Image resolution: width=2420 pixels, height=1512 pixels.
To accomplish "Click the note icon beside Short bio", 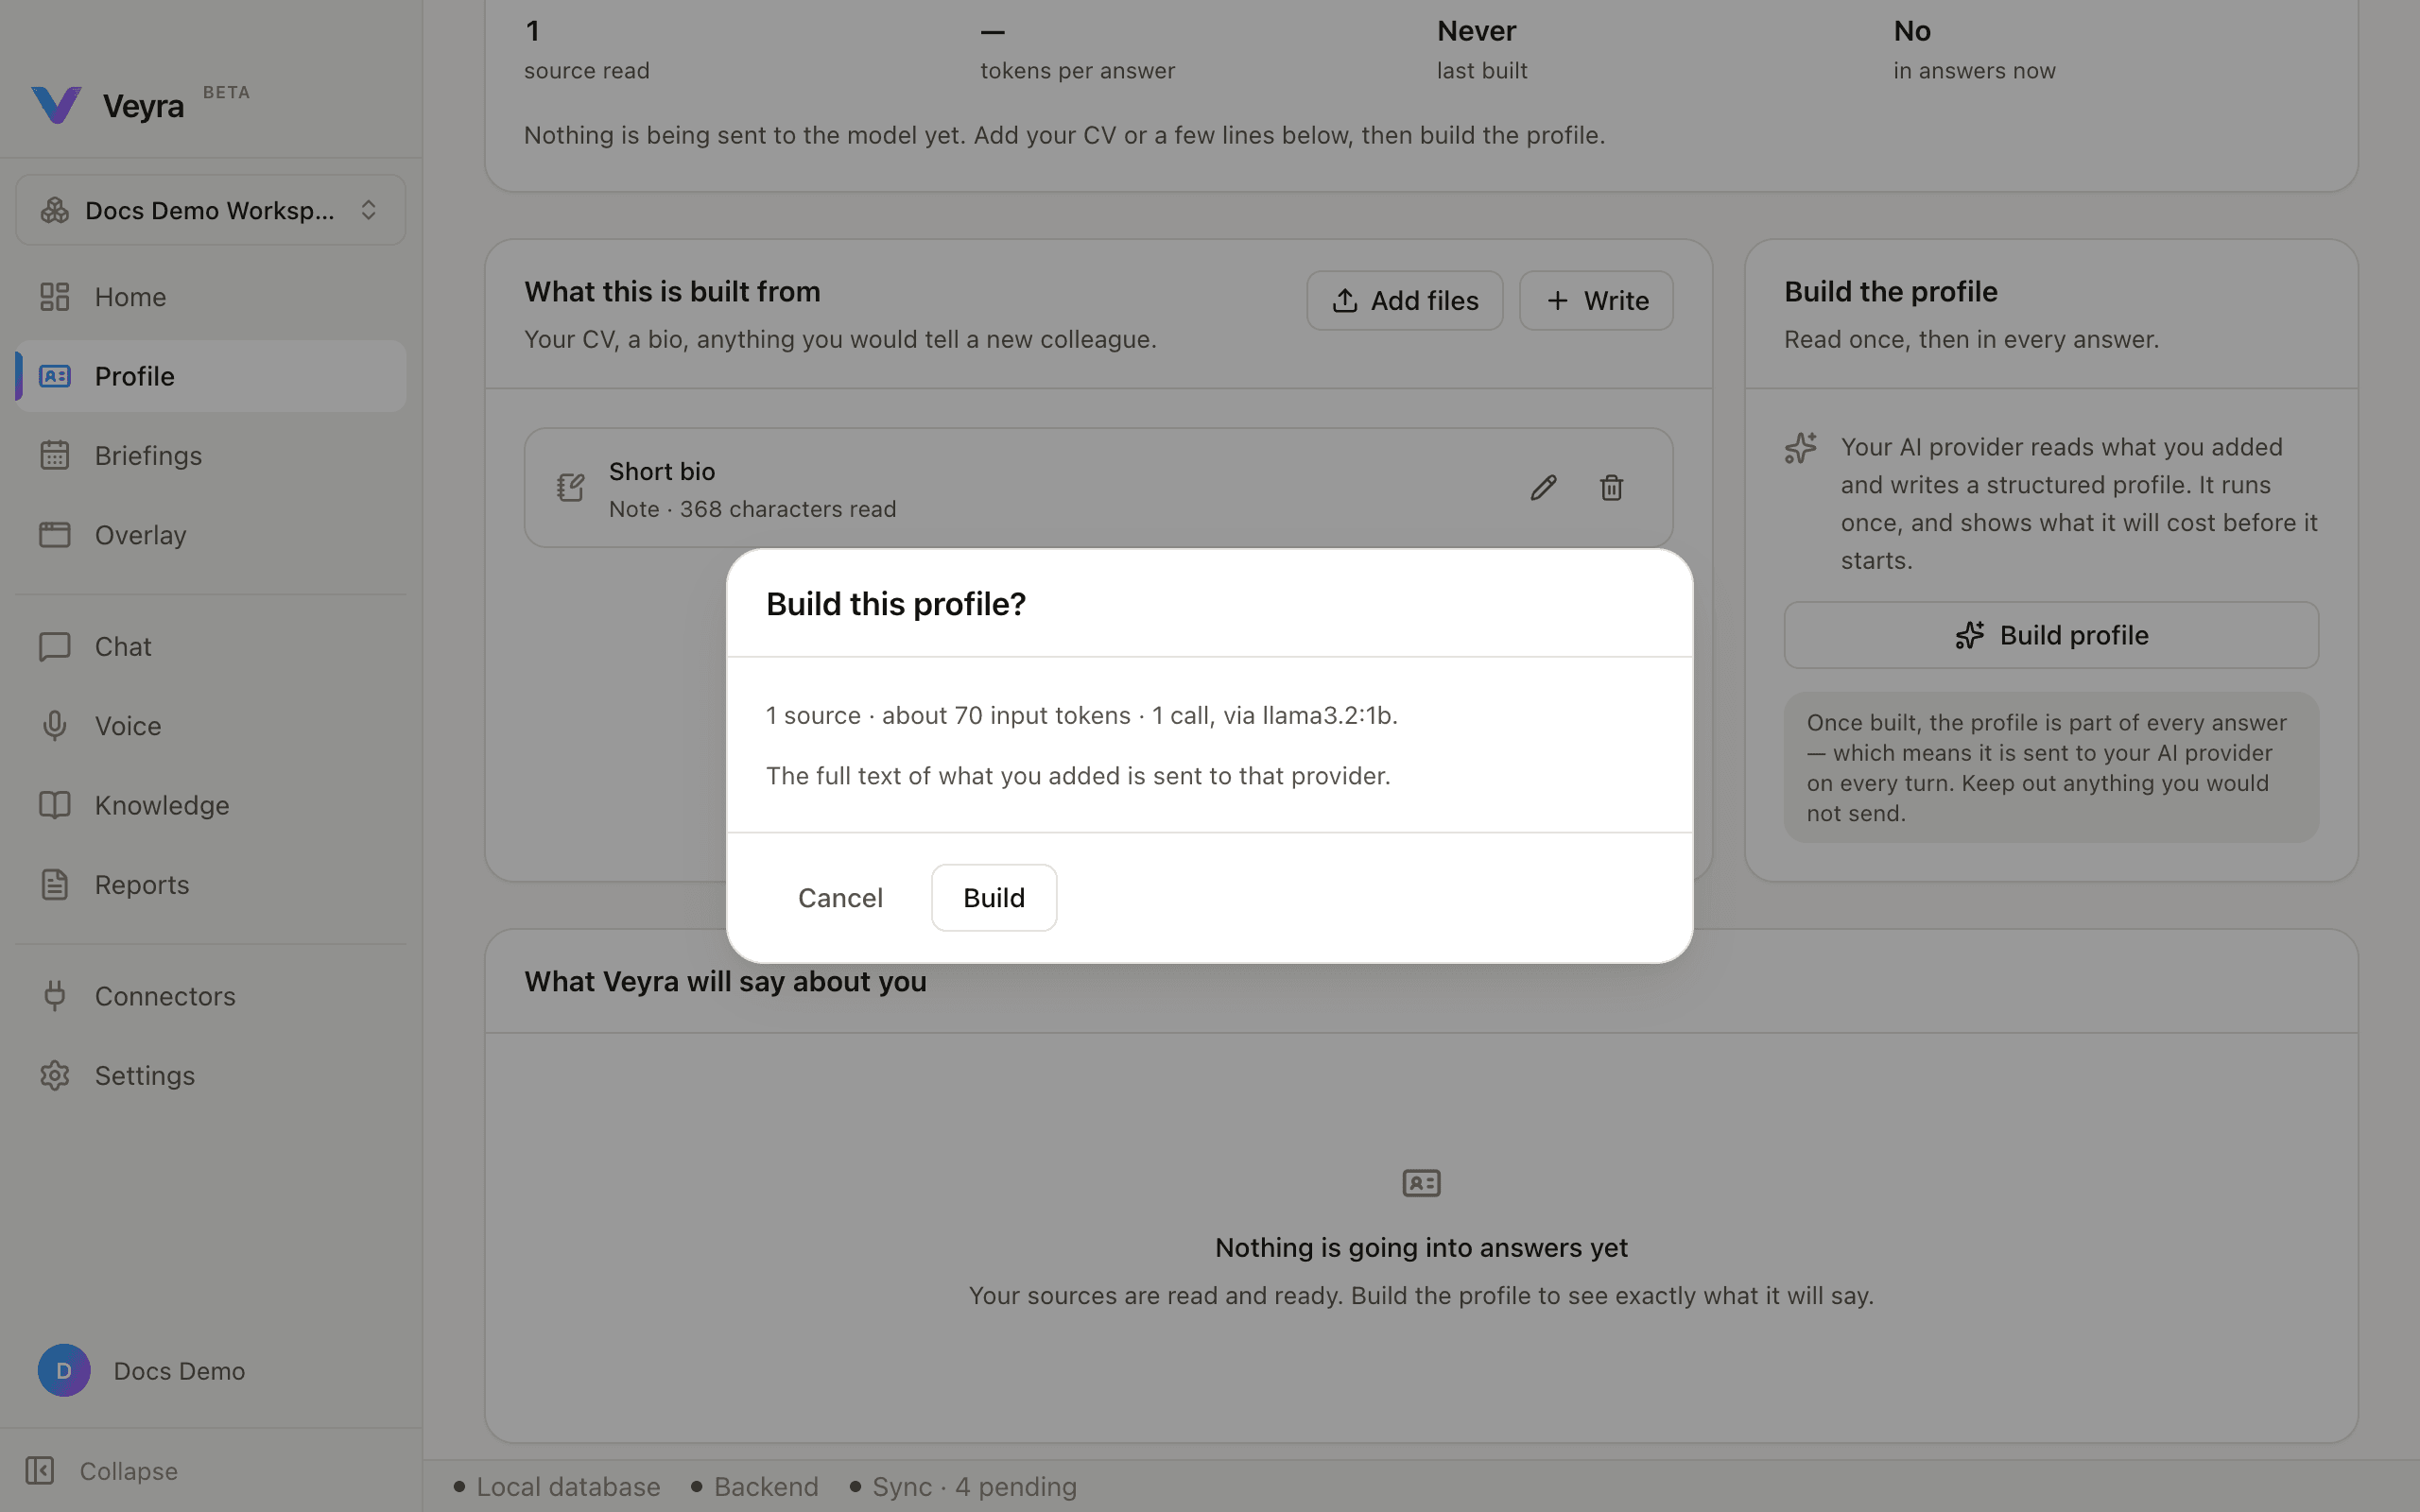I will (570, 488).
